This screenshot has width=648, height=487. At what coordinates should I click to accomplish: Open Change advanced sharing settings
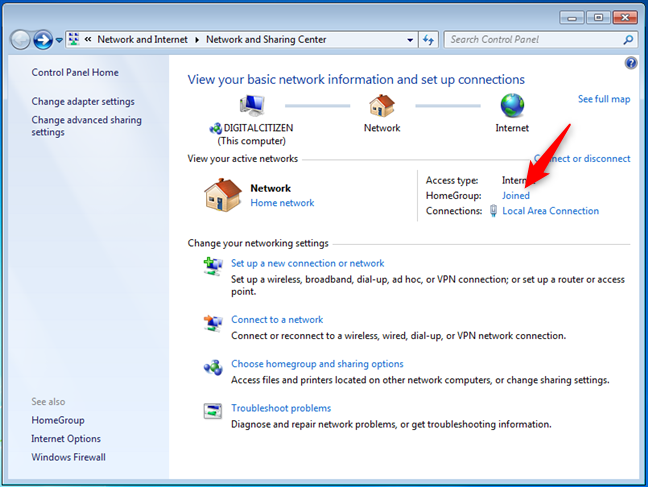tap(86, 126)
